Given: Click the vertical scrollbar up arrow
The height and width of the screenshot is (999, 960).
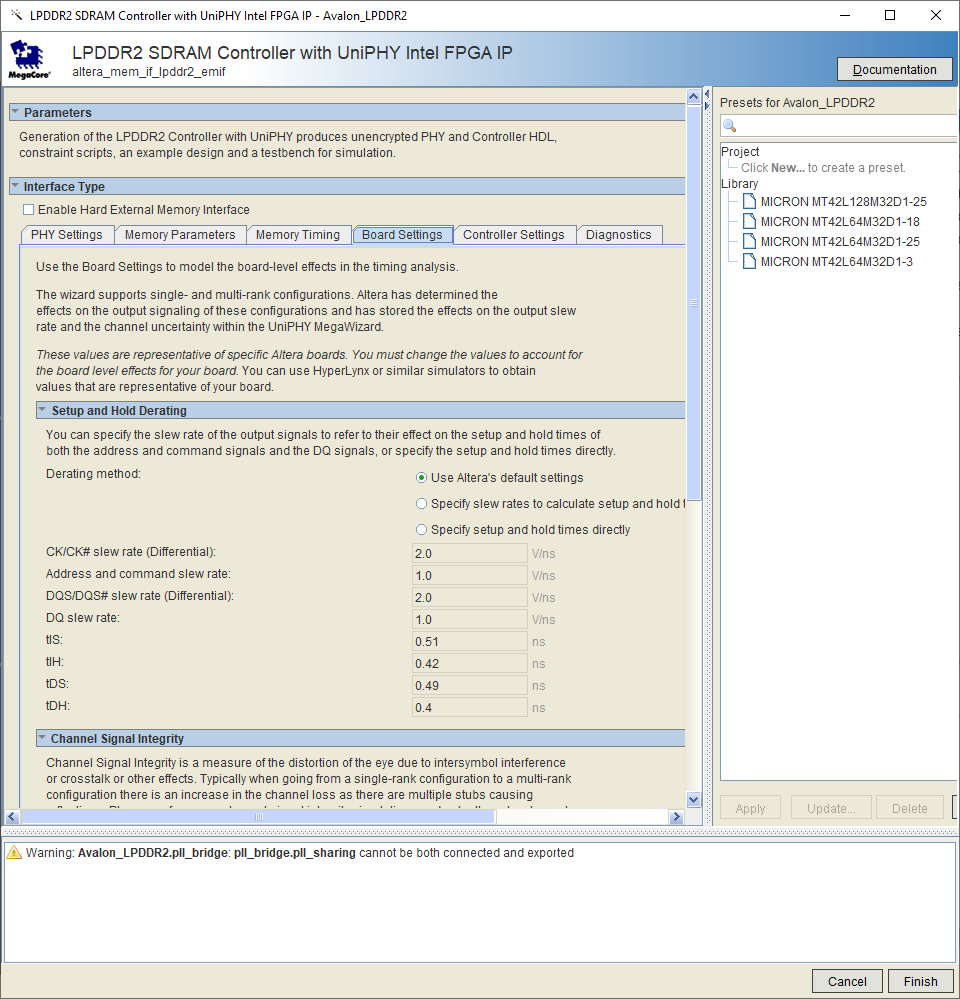Looking at the screenshot, I should coord(694,97).
